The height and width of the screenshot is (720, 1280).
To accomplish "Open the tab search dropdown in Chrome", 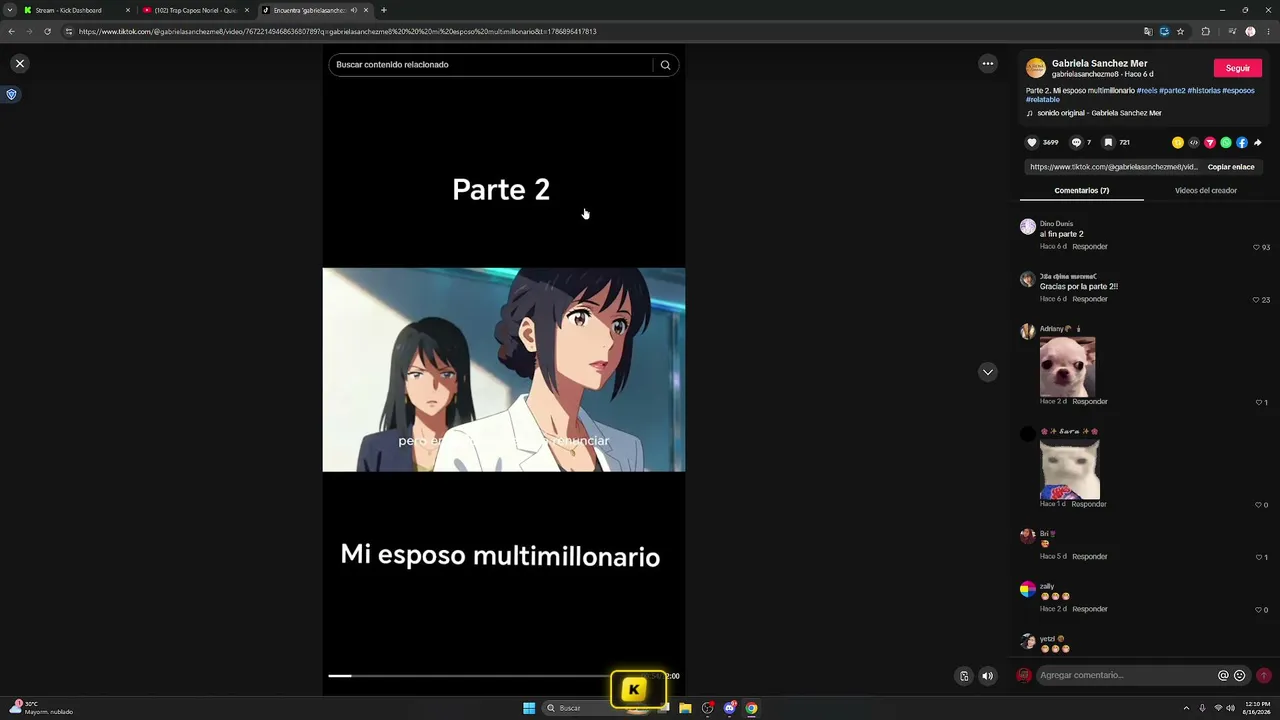I will pyautogui.click(x=9, y=10).
